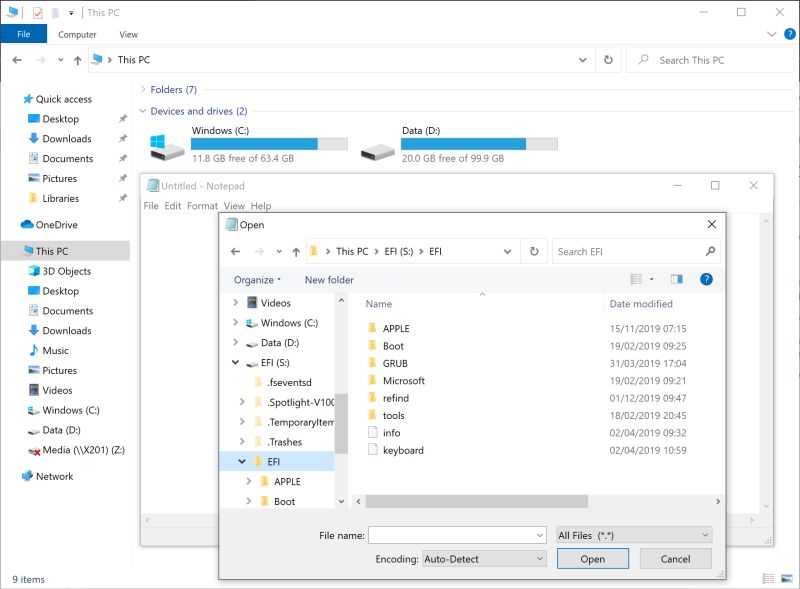Go back in the Open dialog navigation
The width and height of the screenshot is (800, 589).
tap(235, 251)
